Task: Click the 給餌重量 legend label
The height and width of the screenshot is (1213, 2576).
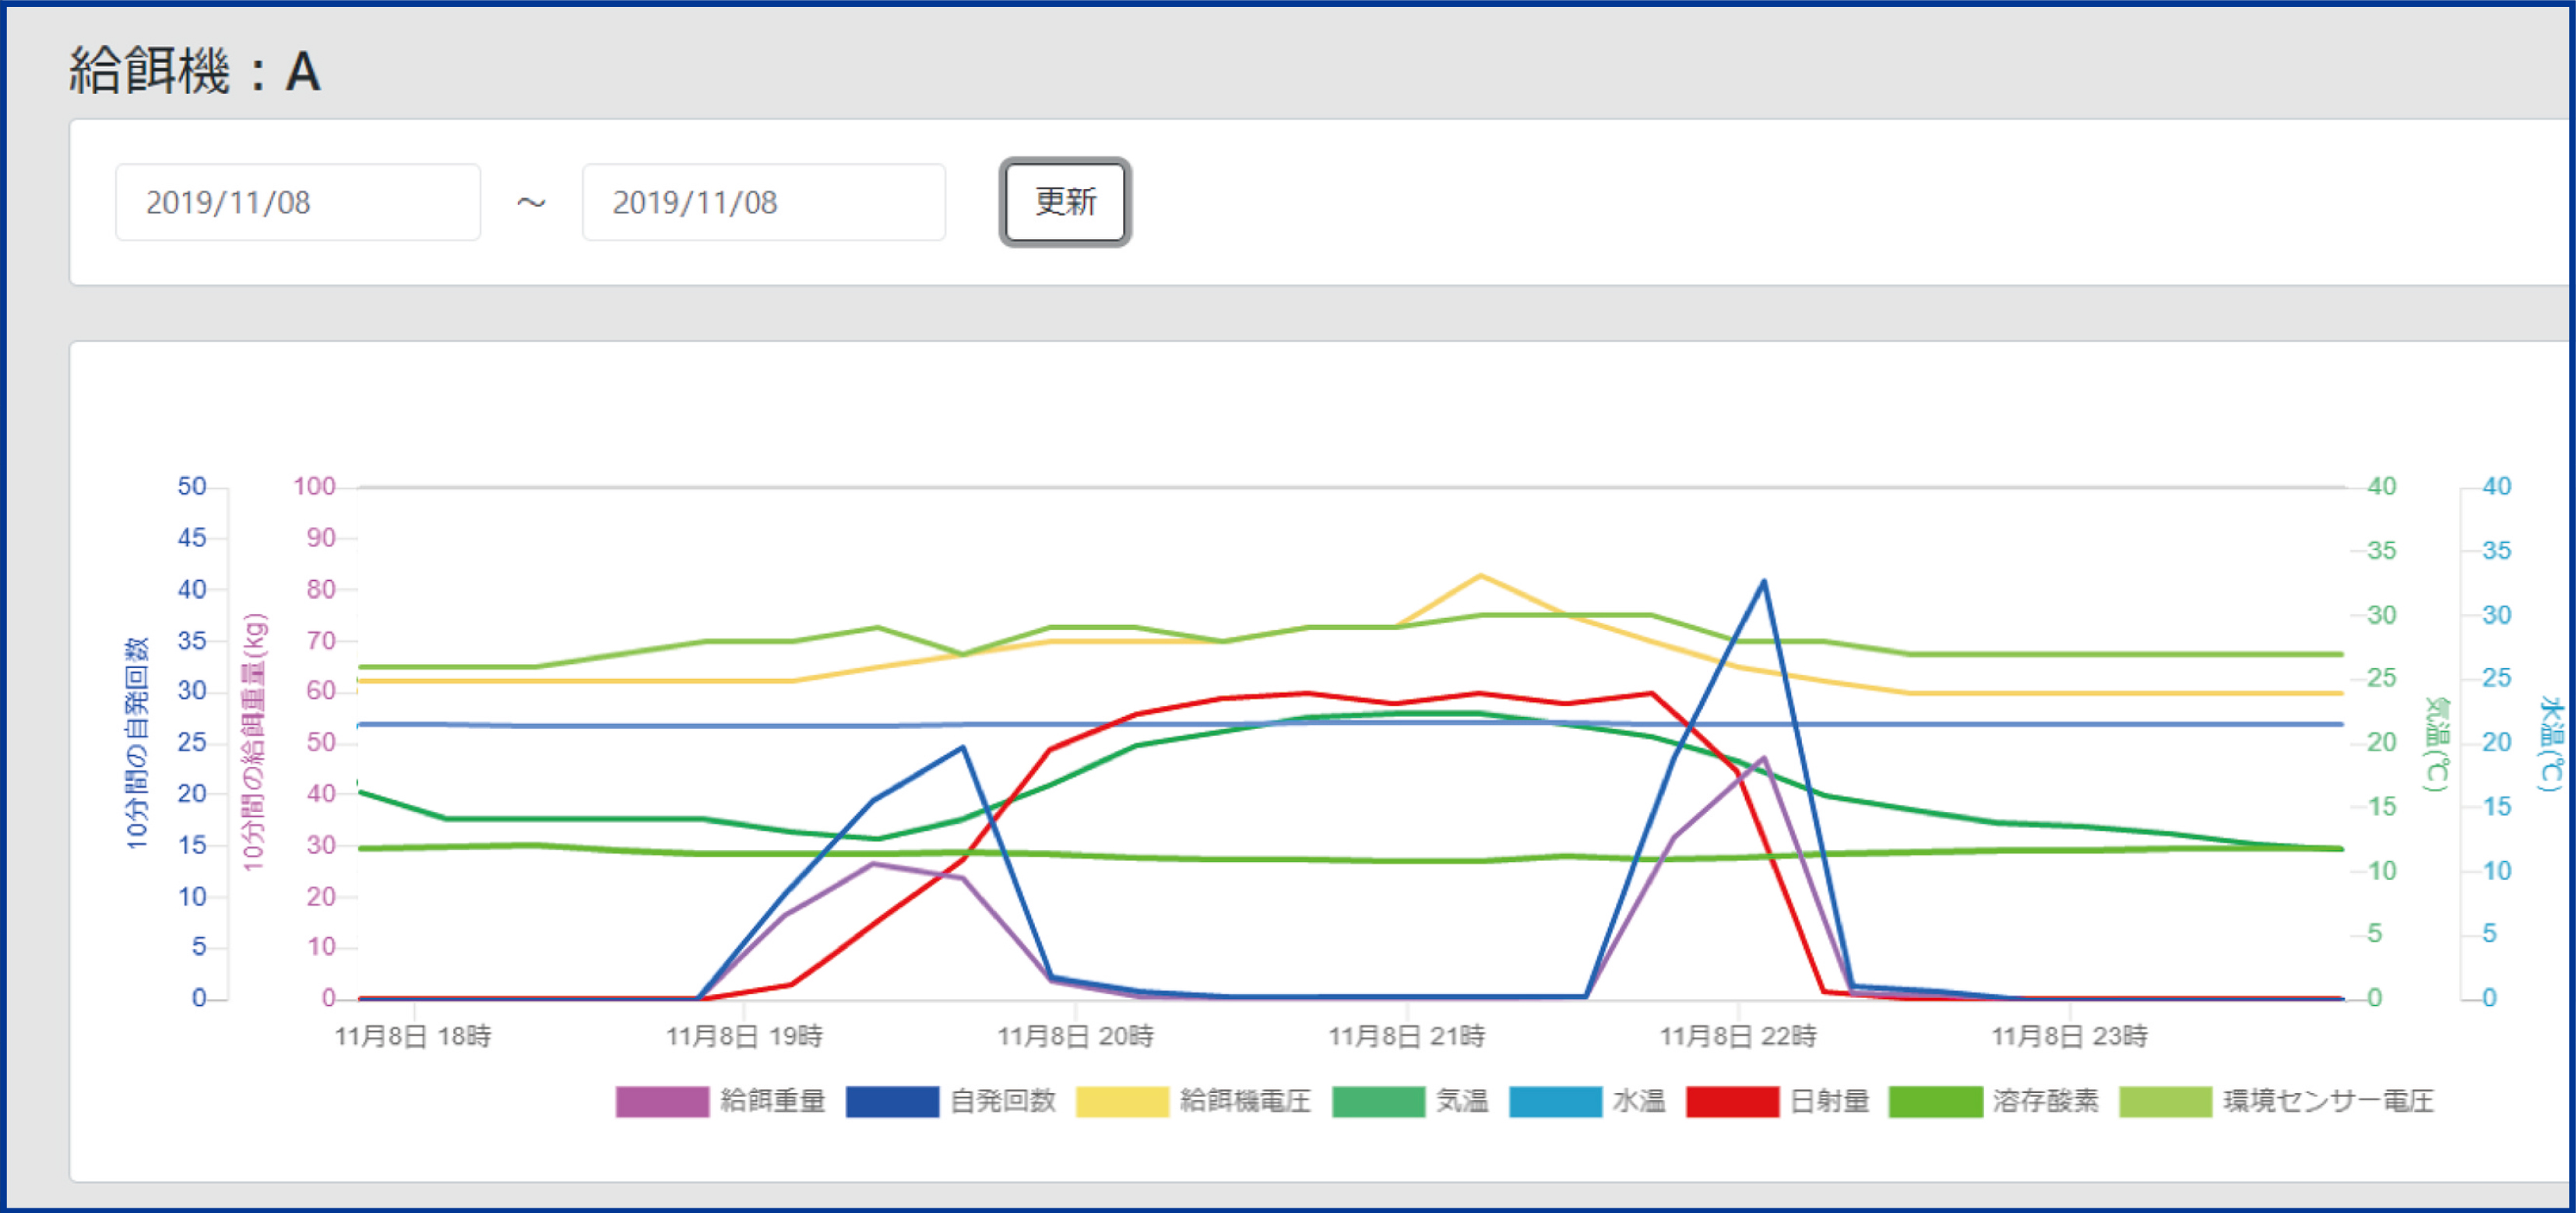Action: (x=772, y=1101)
